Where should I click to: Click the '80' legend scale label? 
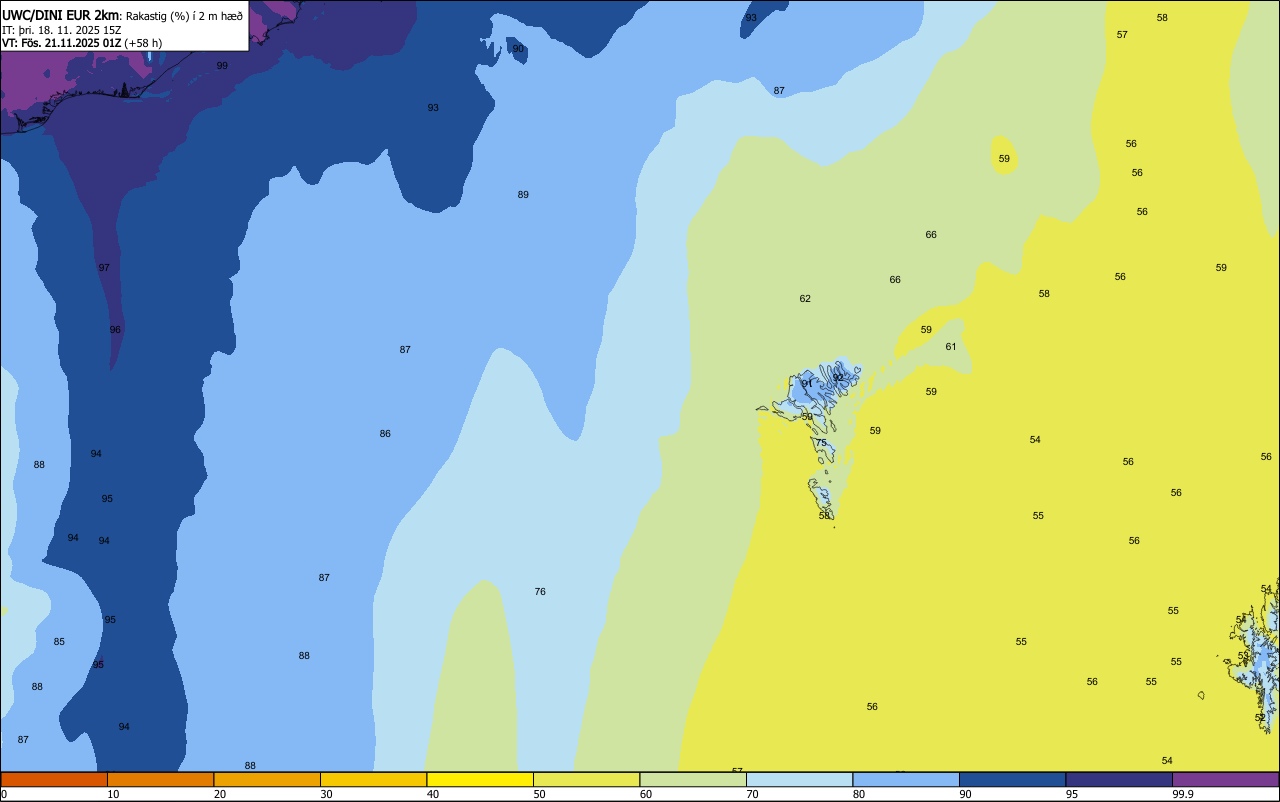(859, 794)
